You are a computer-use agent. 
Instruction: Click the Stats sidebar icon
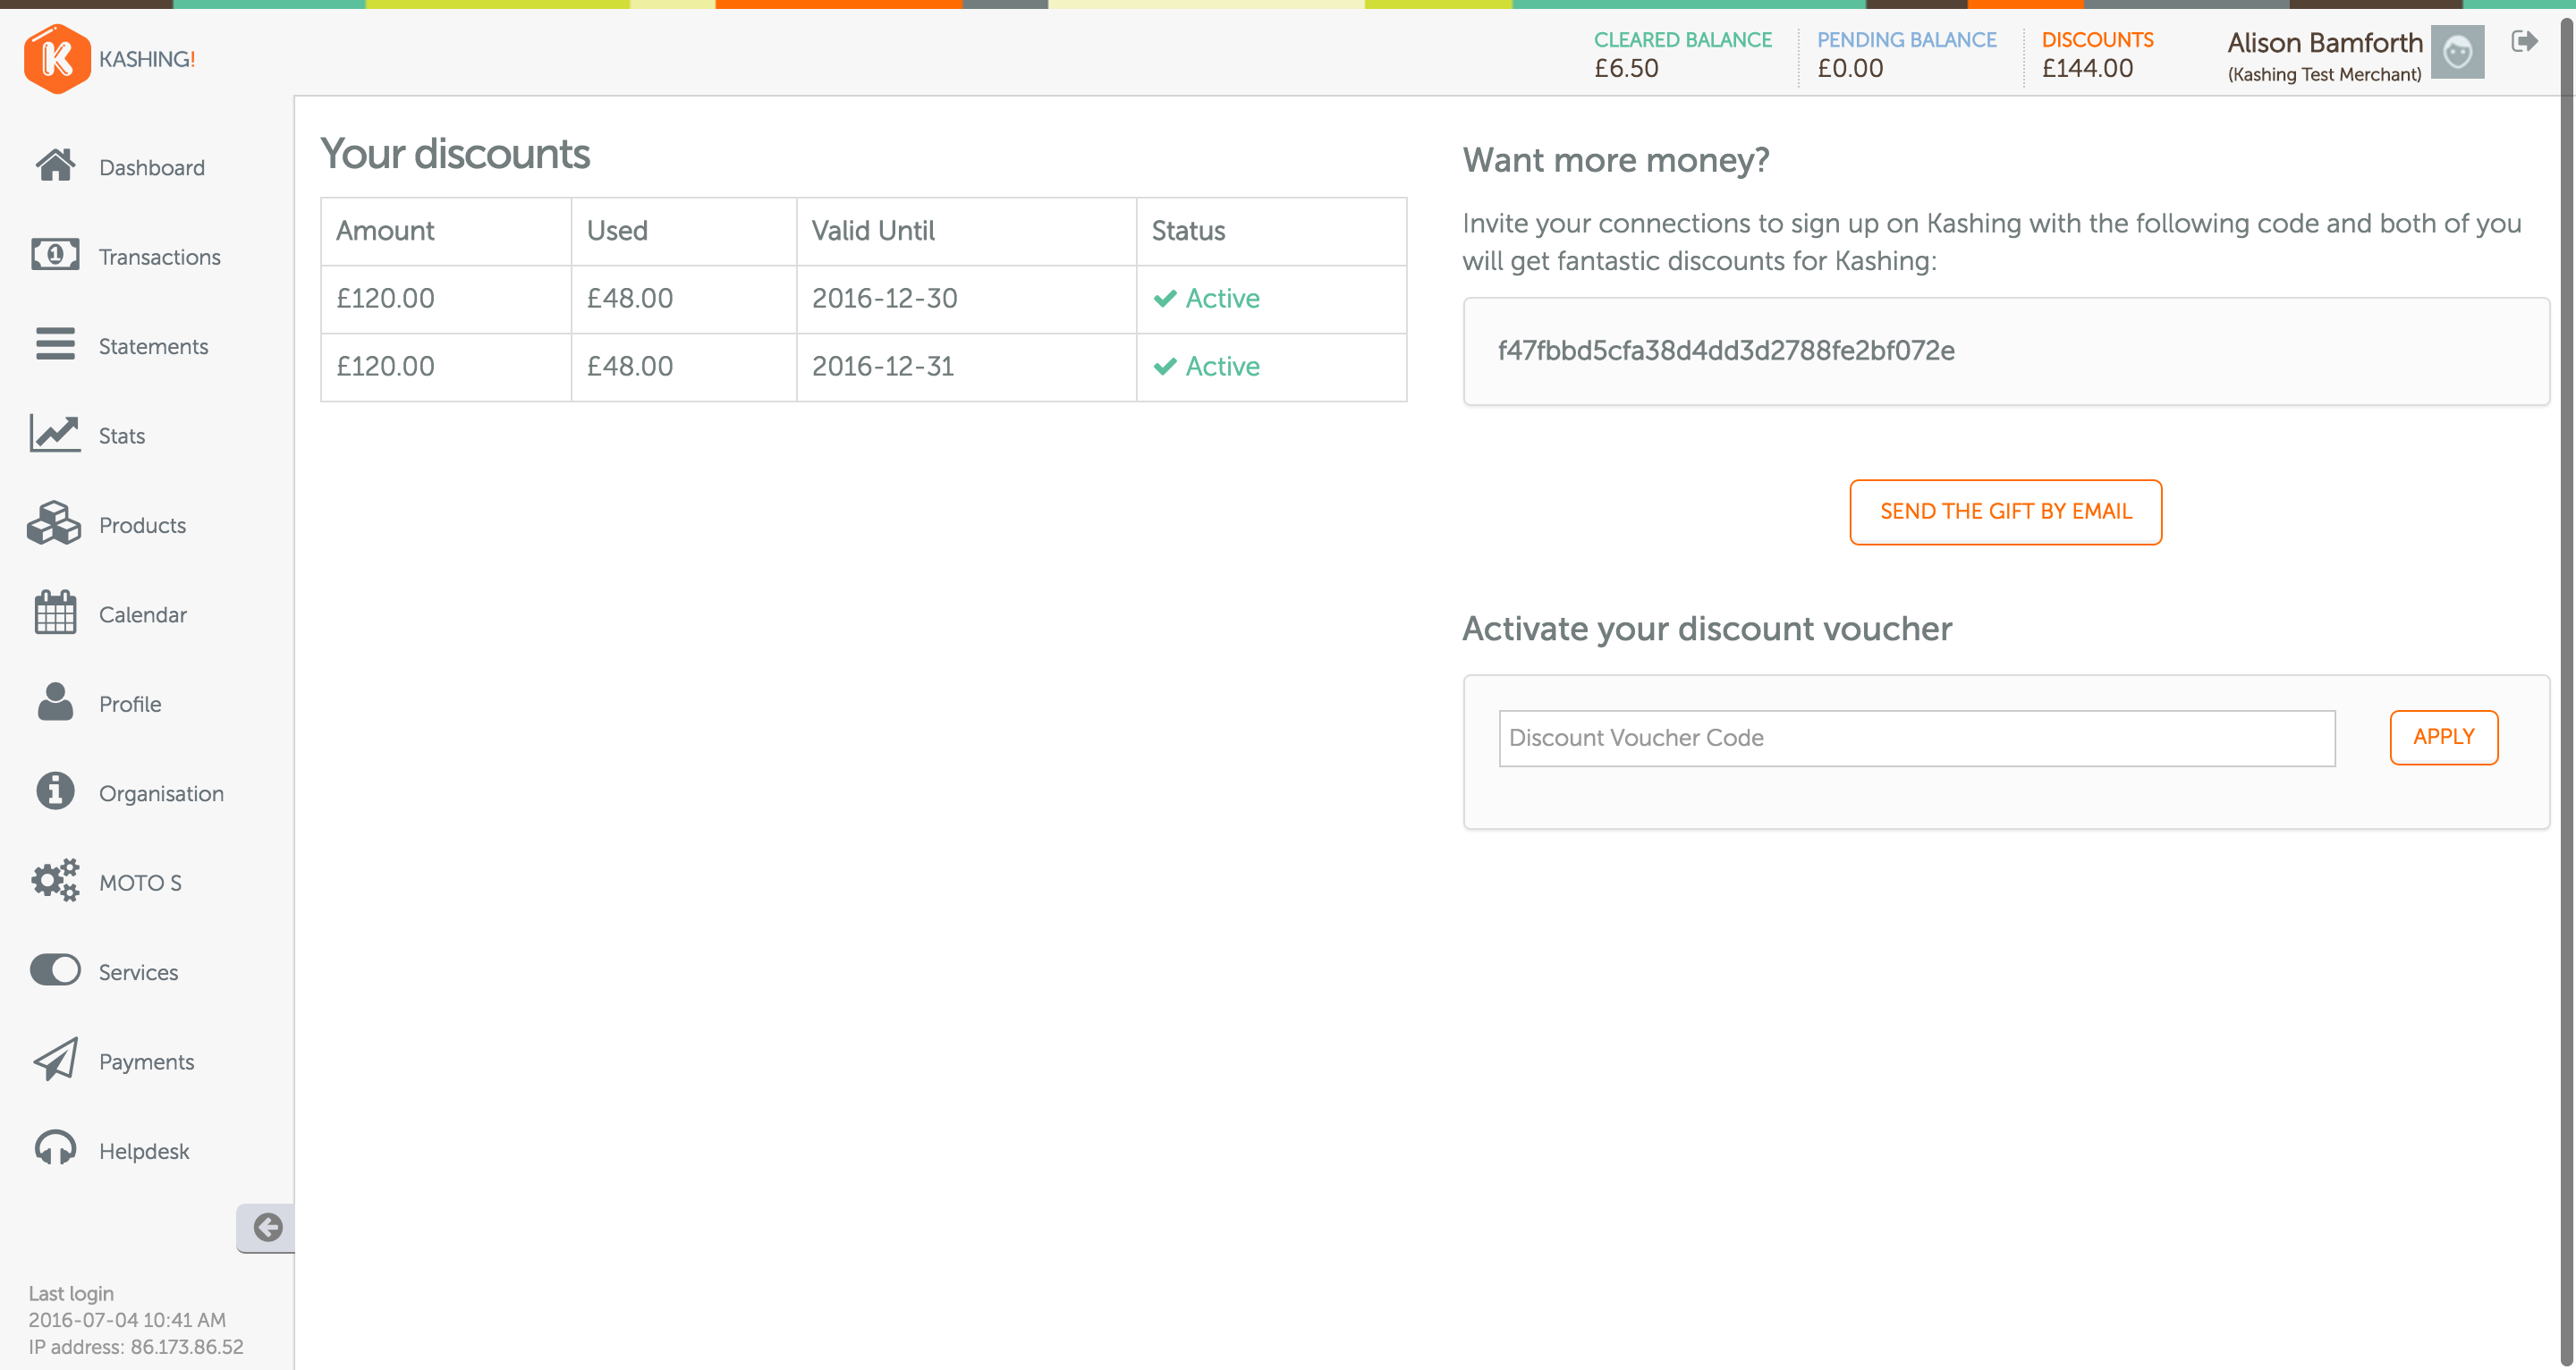(55, 435)
